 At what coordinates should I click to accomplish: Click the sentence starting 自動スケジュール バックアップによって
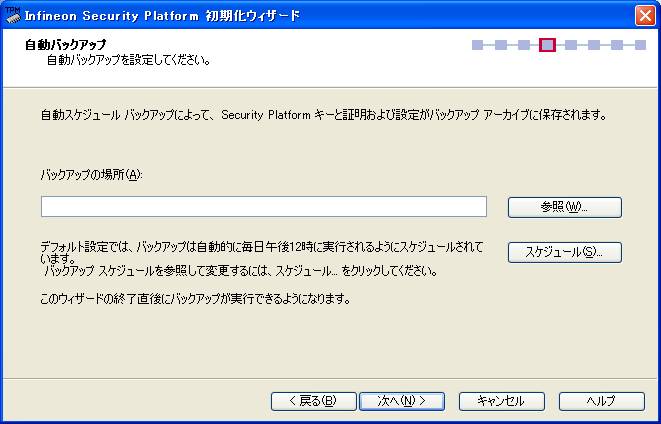point(324,115)
